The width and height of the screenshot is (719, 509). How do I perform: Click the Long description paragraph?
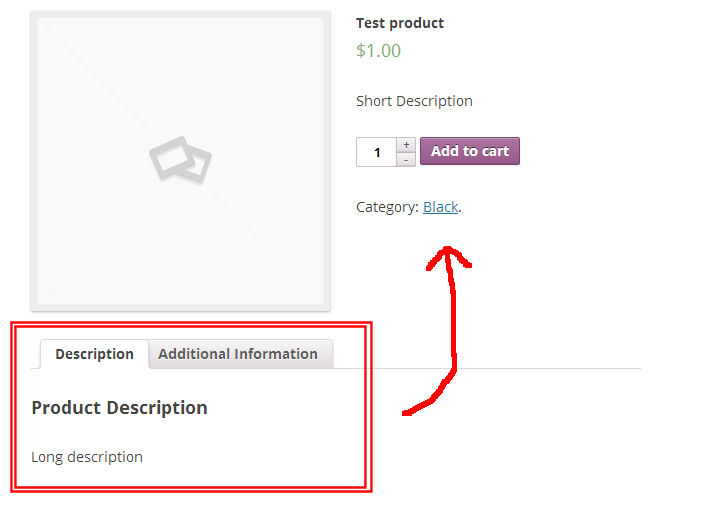tap(87, 457)
